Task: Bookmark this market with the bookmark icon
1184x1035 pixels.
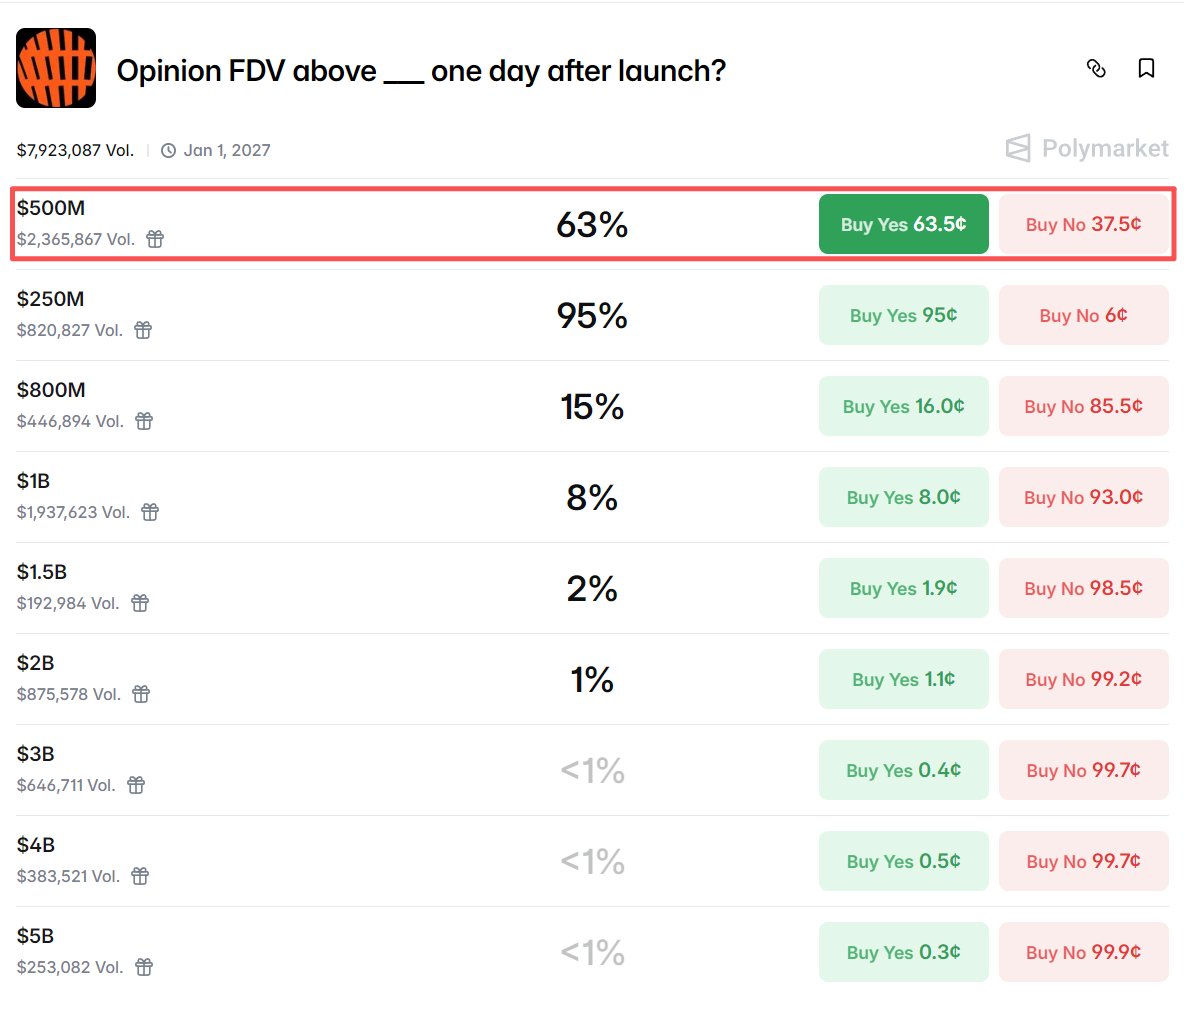Action: (1146, 69)
